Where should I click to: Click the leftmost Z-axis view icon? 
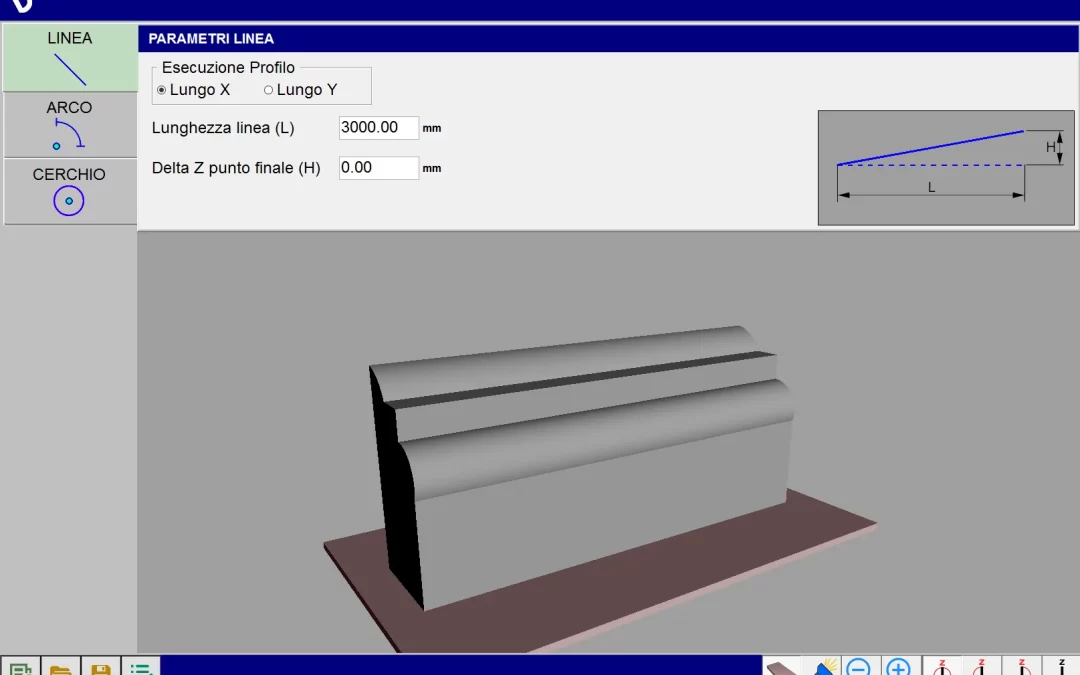pos(940,667)
